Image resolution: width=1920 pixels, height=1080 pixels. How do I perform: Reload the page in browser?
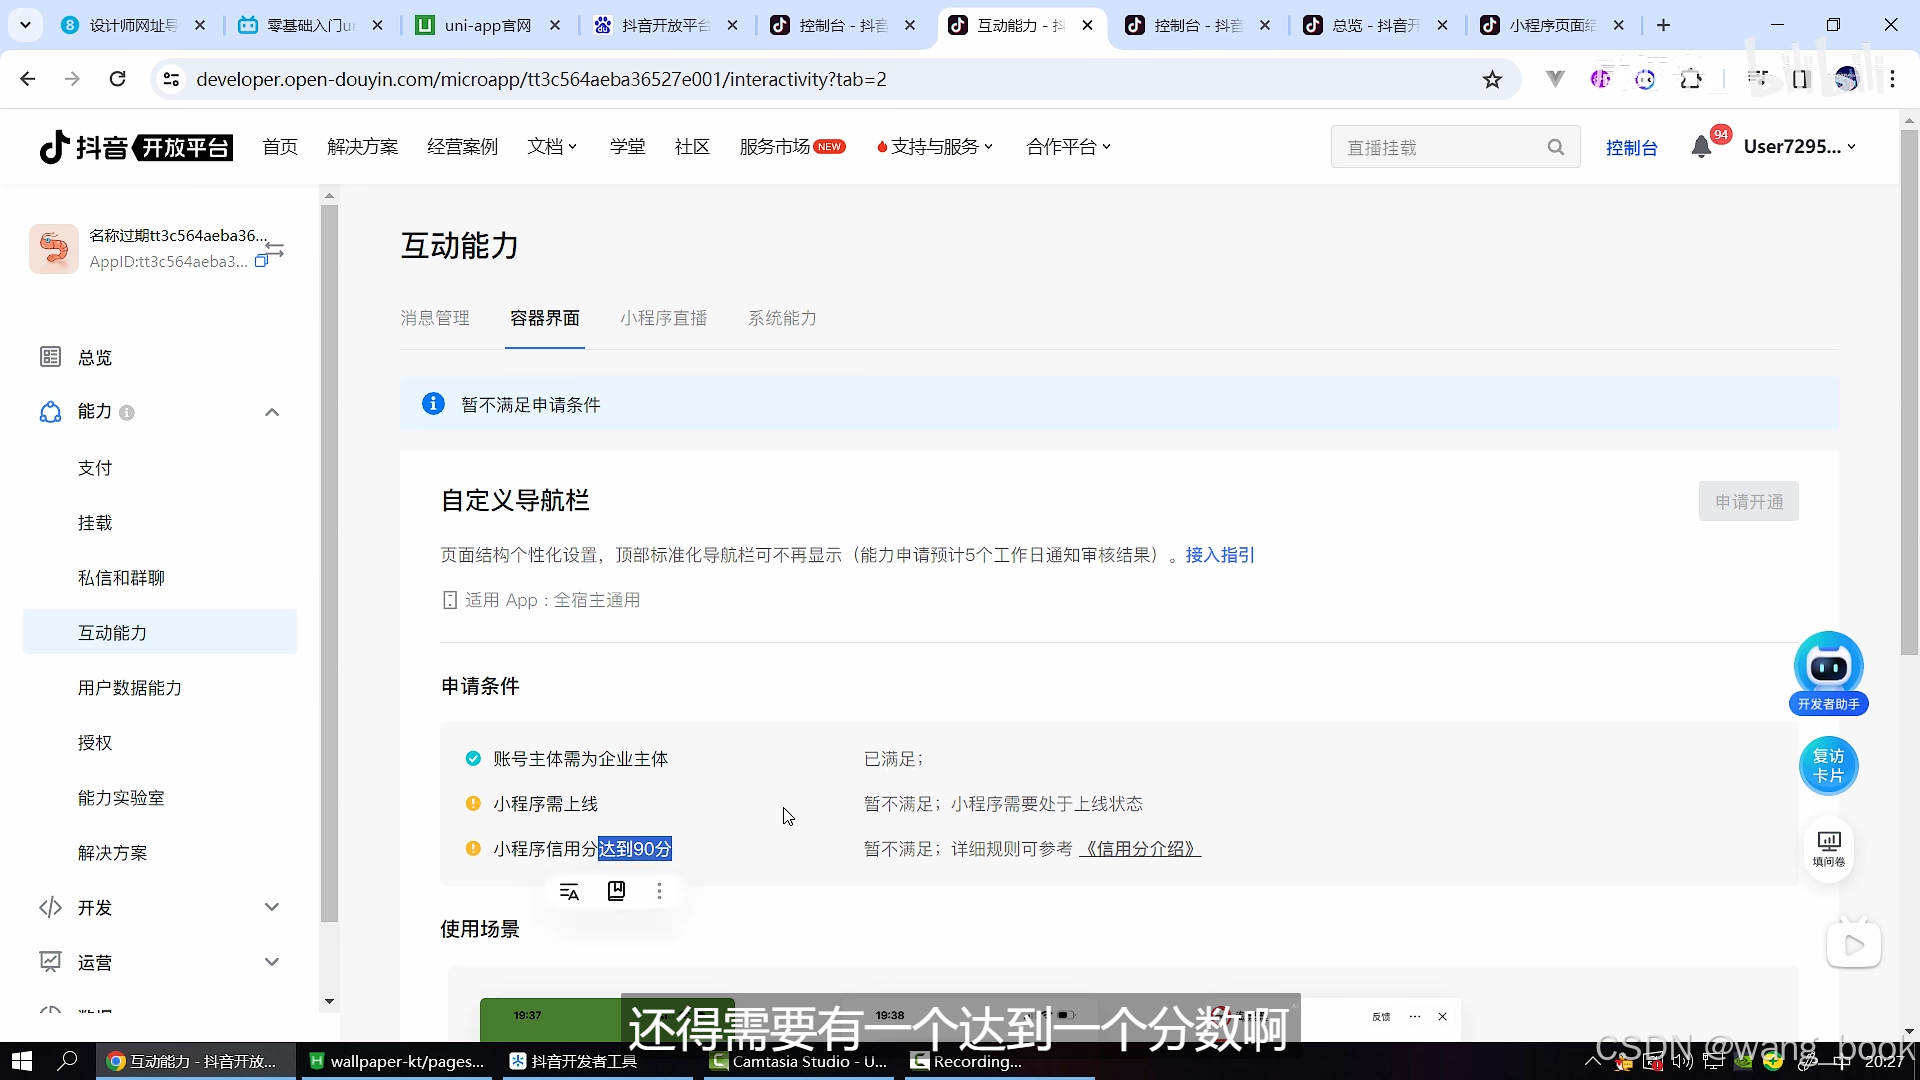pyautogui.click(x=117, y=79)
